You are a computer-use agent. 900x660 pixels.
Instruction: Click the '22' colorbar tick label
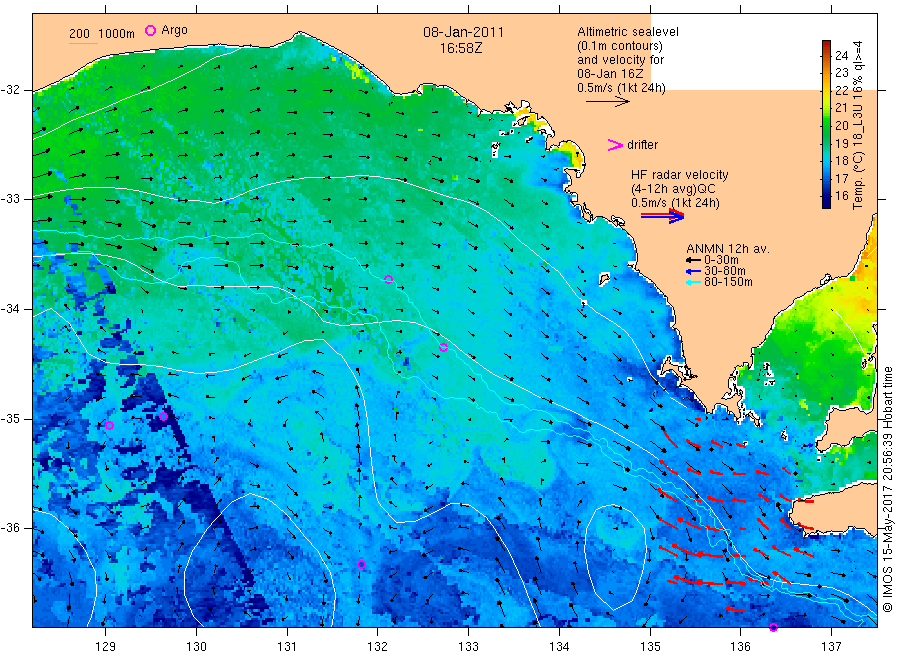point(841,90)
